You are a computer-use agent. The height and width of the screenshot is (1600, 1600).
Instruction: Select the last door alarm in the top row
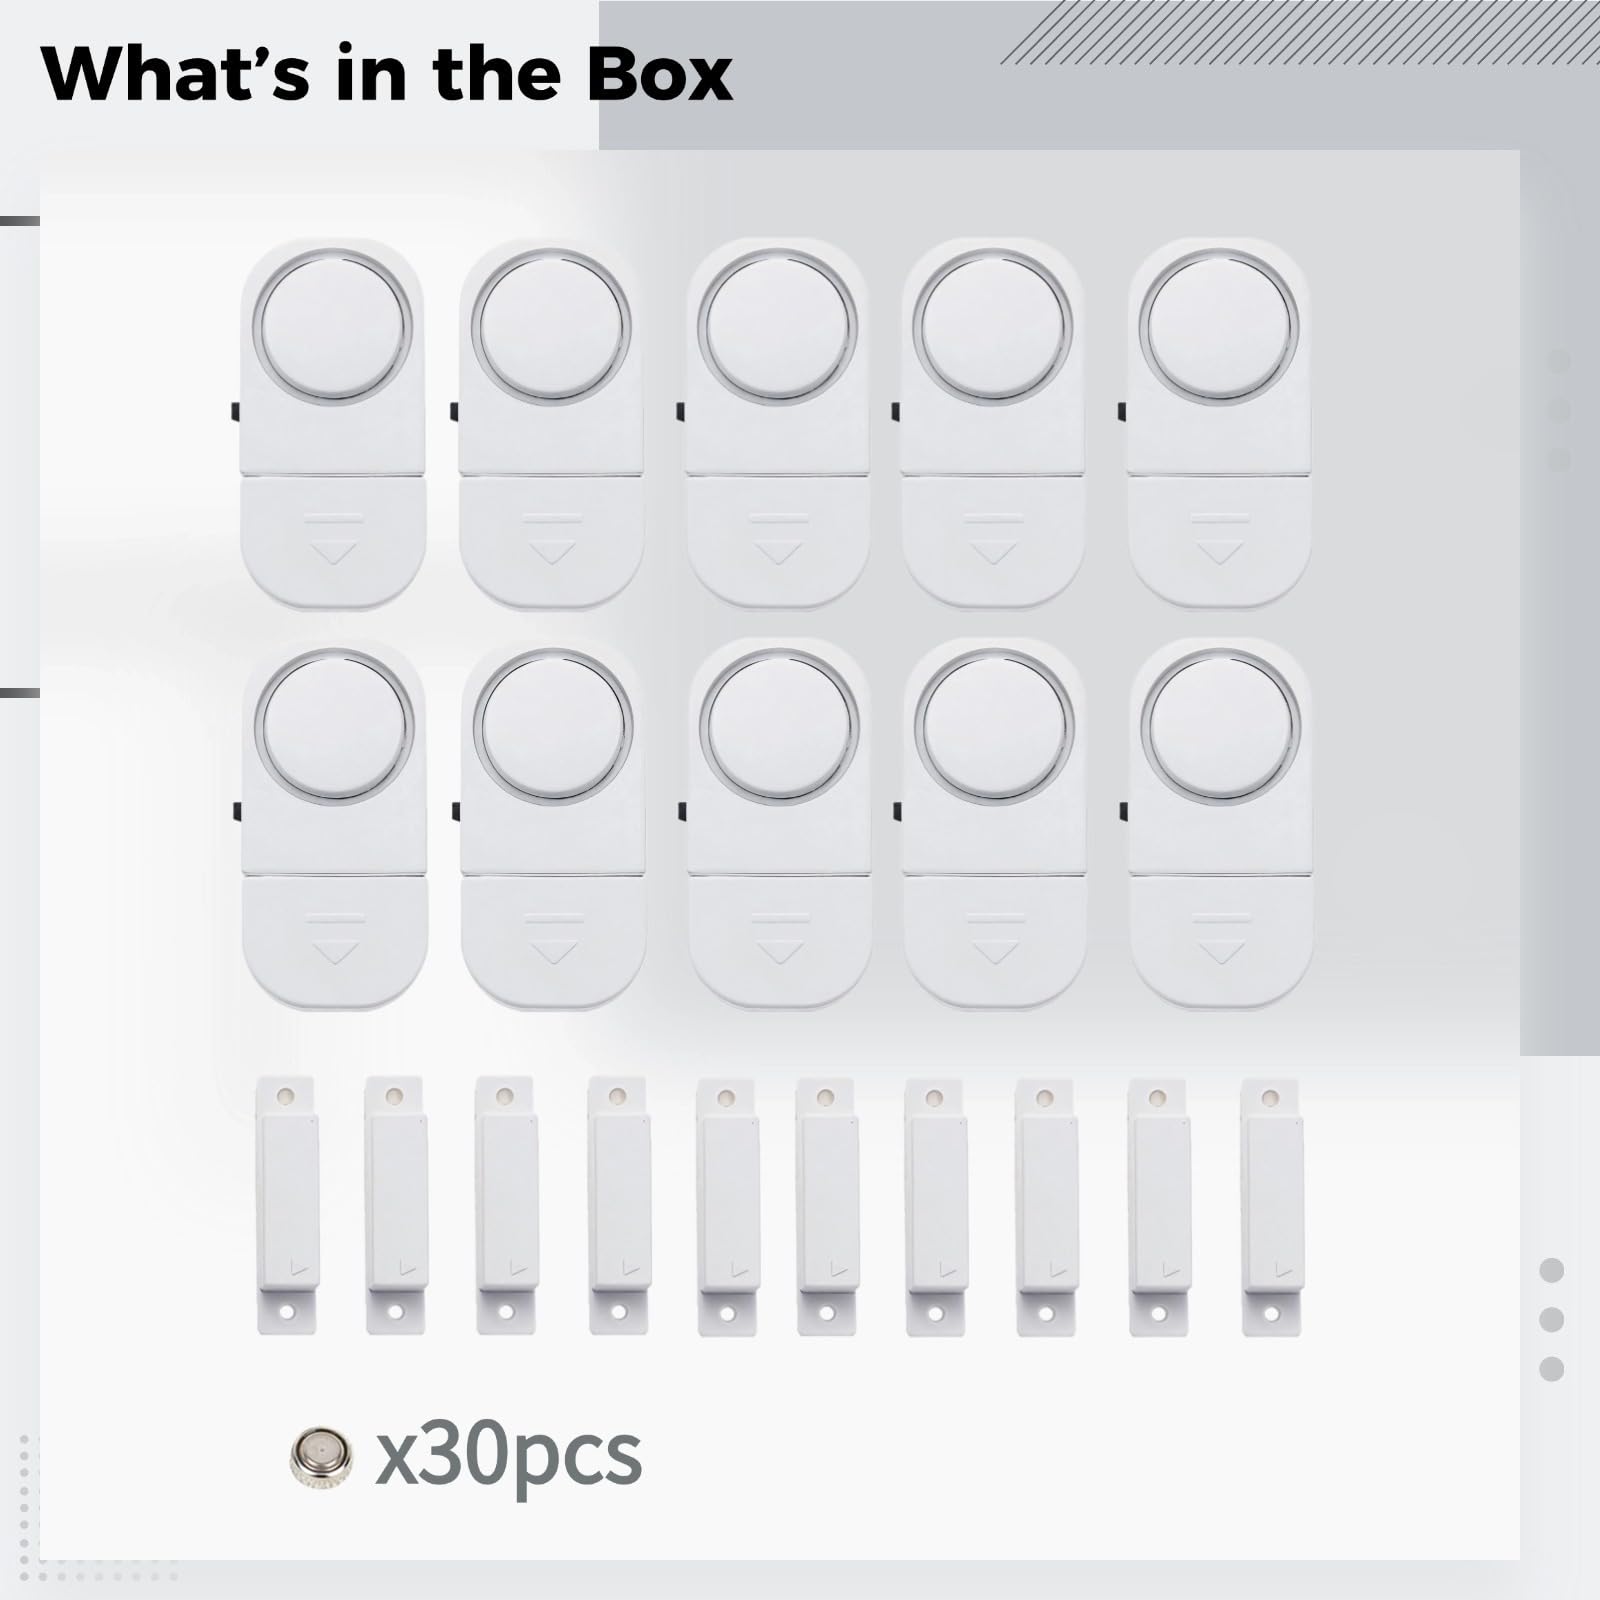pos(1218,422)
